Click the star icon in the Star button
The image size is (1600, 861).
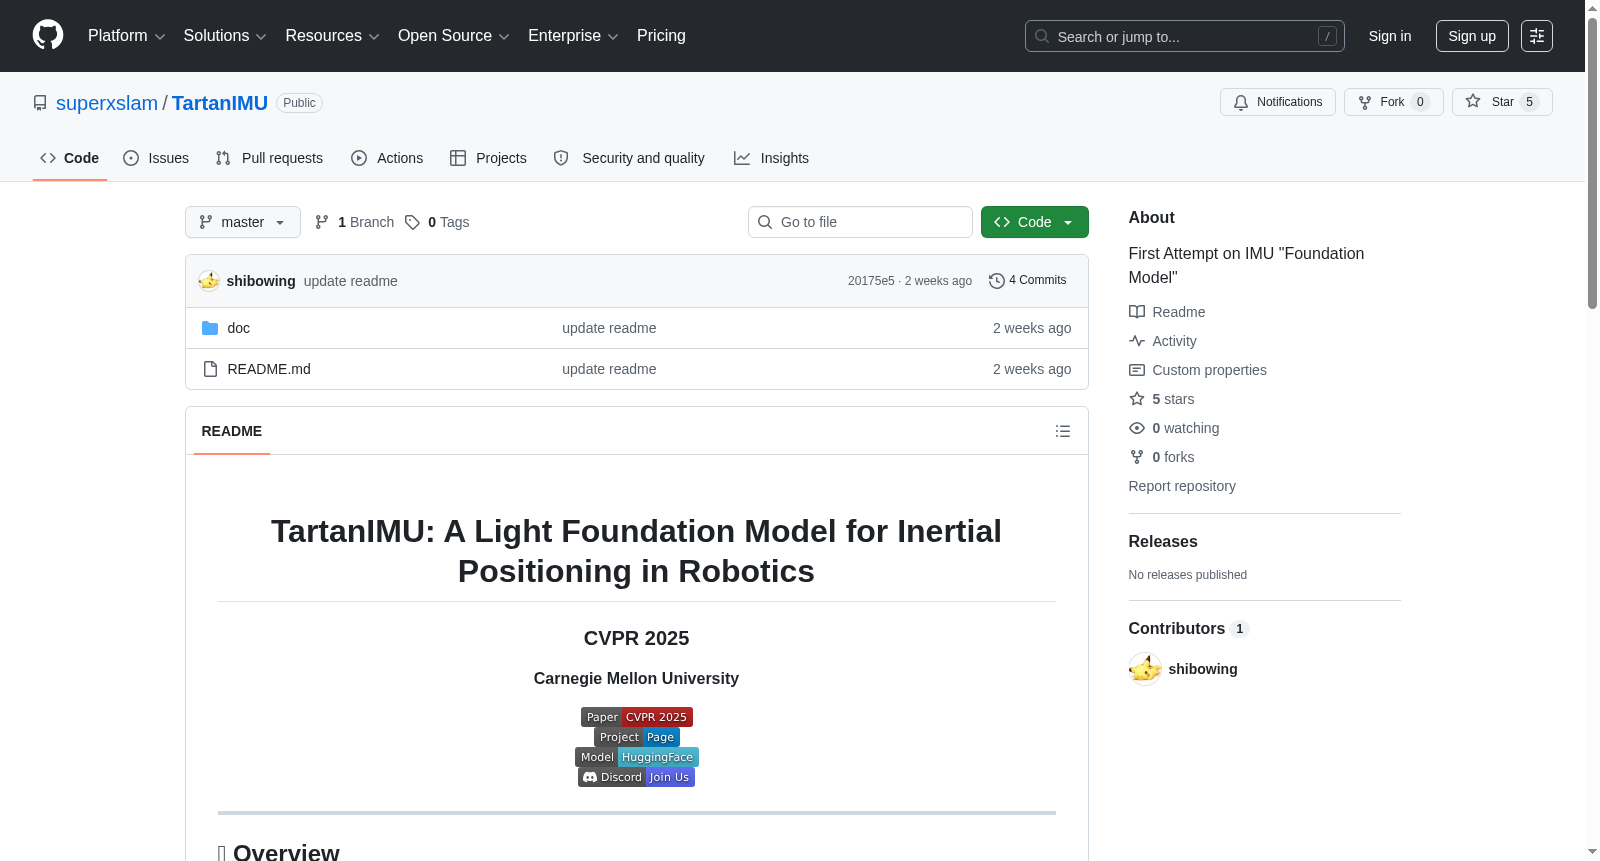click(x=1473, y=101)
